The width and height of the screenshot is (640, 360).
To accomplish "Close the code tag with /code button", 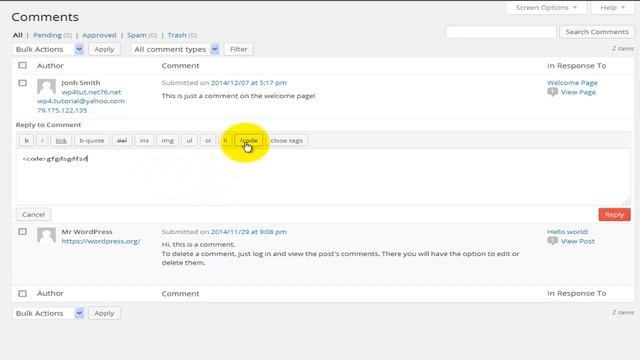I will tap(249, 140).
